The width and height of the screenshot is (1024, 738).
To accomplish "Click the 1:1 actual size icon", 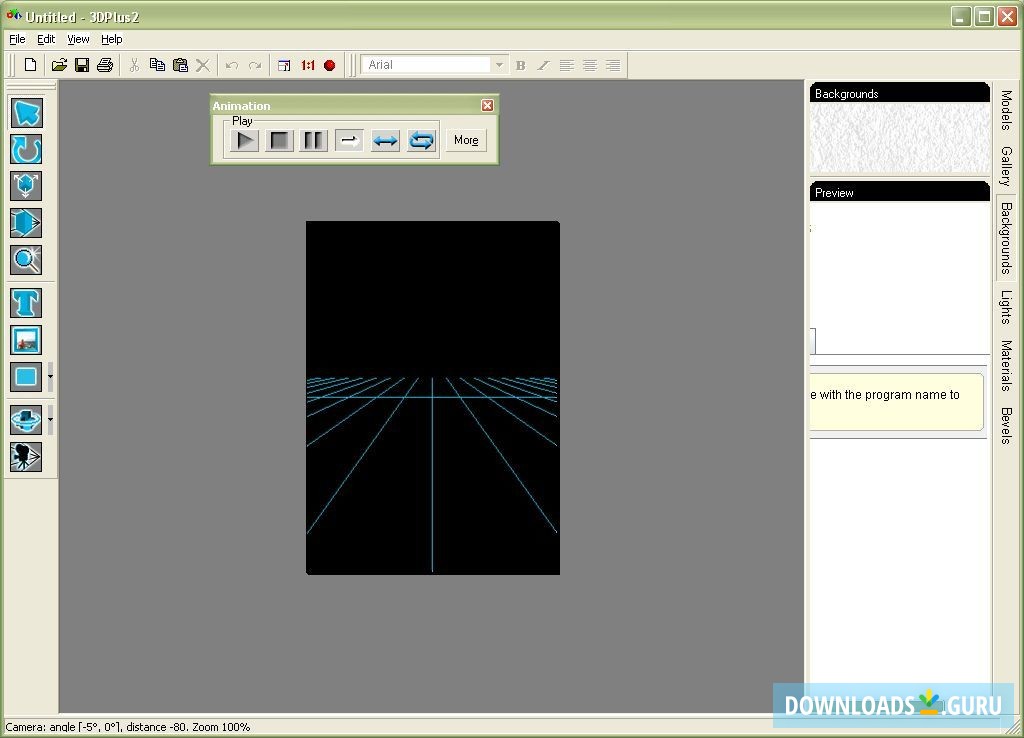I will pyautogui.click(x=306, y=64).
